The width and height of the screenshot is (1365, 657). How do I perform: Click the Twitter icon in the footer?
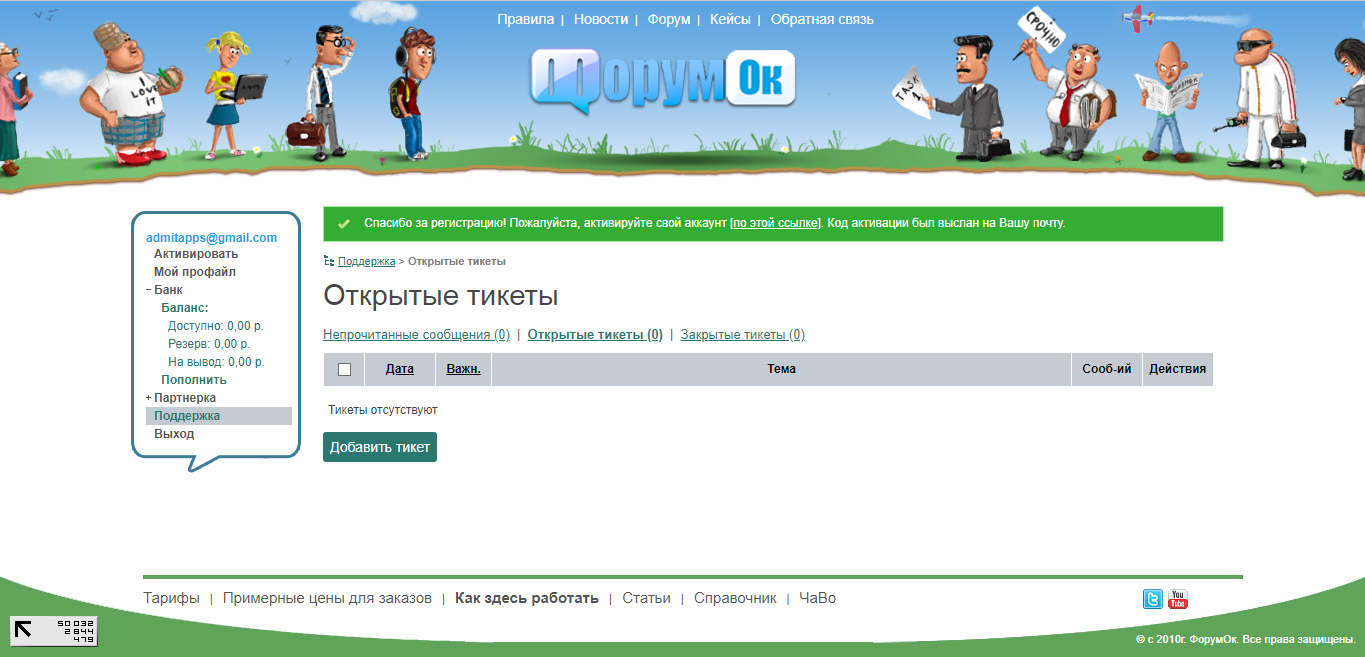pyautogui.click(x=1152, y=598)
